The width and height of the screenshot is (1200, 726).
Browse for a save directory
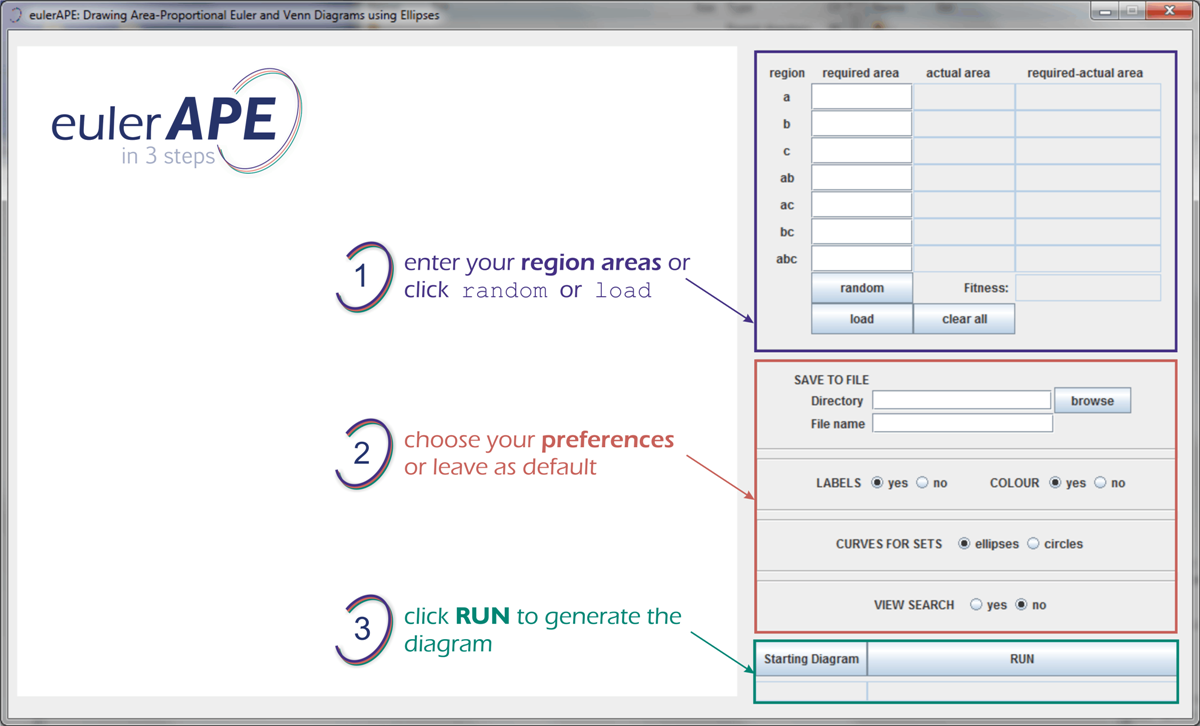[1092, 401]
